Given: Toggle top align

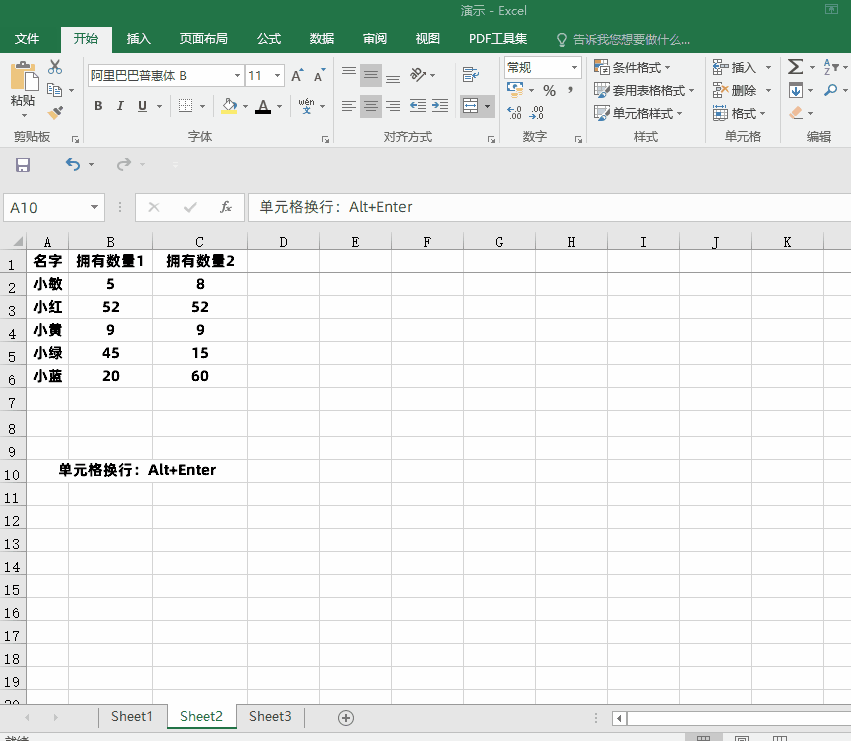Looking at the screenshot, I should 349,75.
